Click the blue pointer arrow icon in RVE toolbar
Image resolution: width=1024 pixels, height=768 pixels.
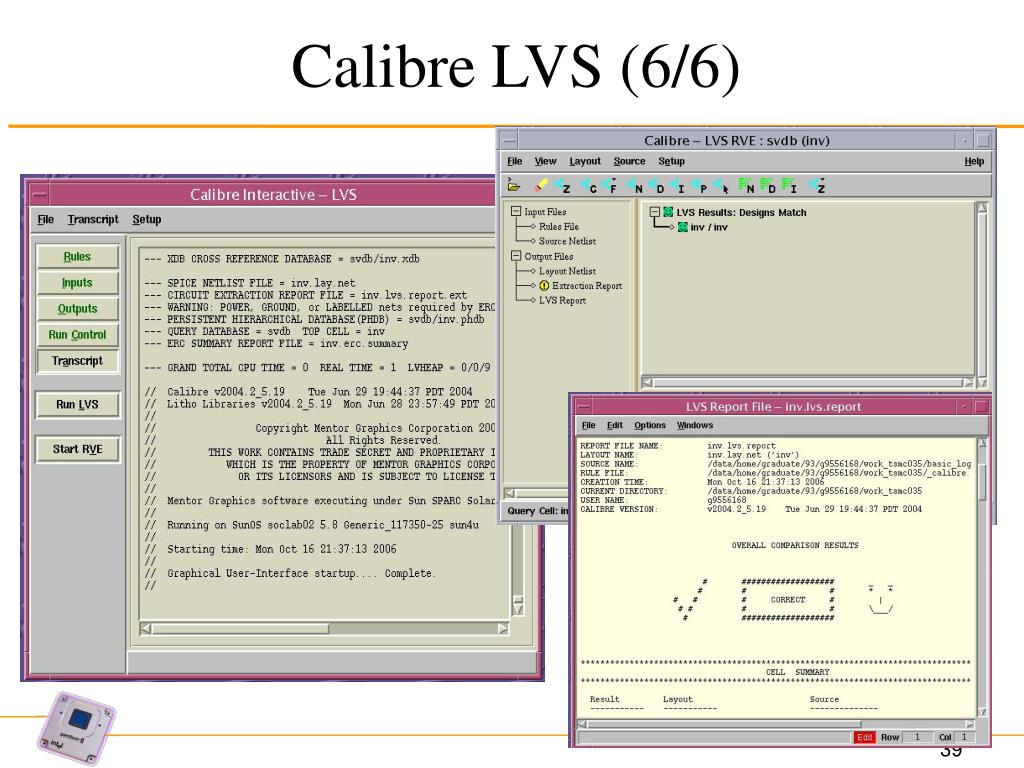[722, 187]
